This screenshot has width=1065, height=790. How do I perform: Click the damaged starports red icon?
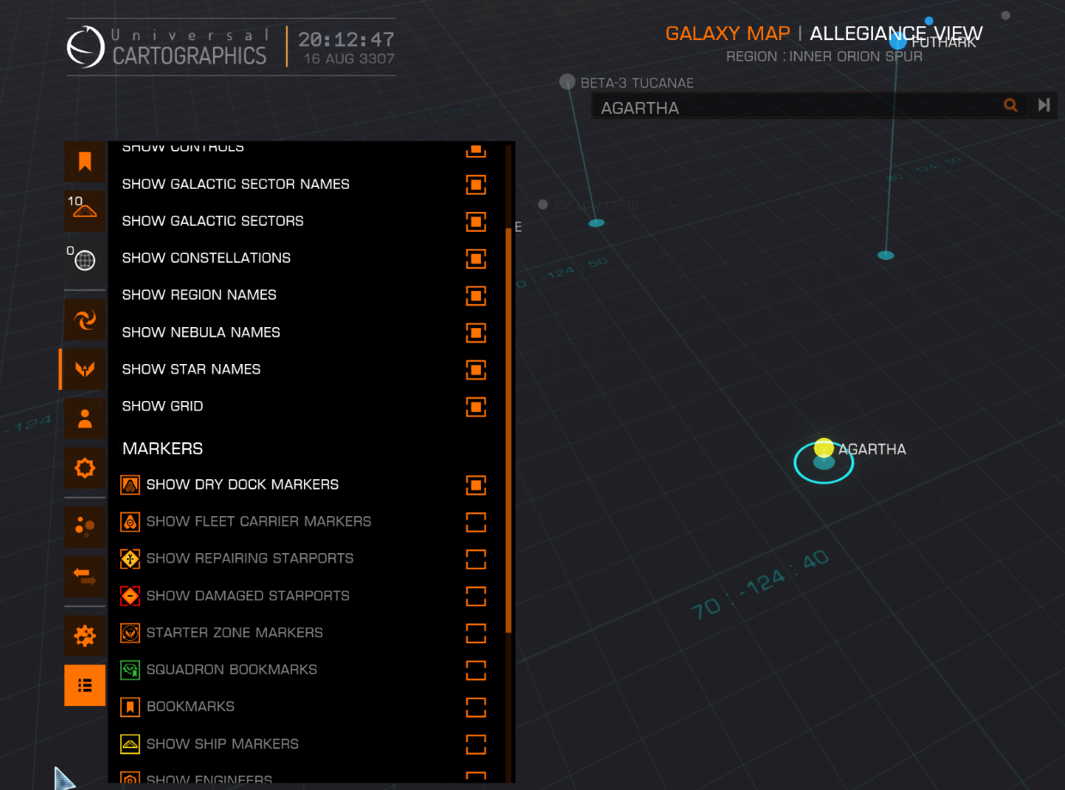click(x=130, y=596)
